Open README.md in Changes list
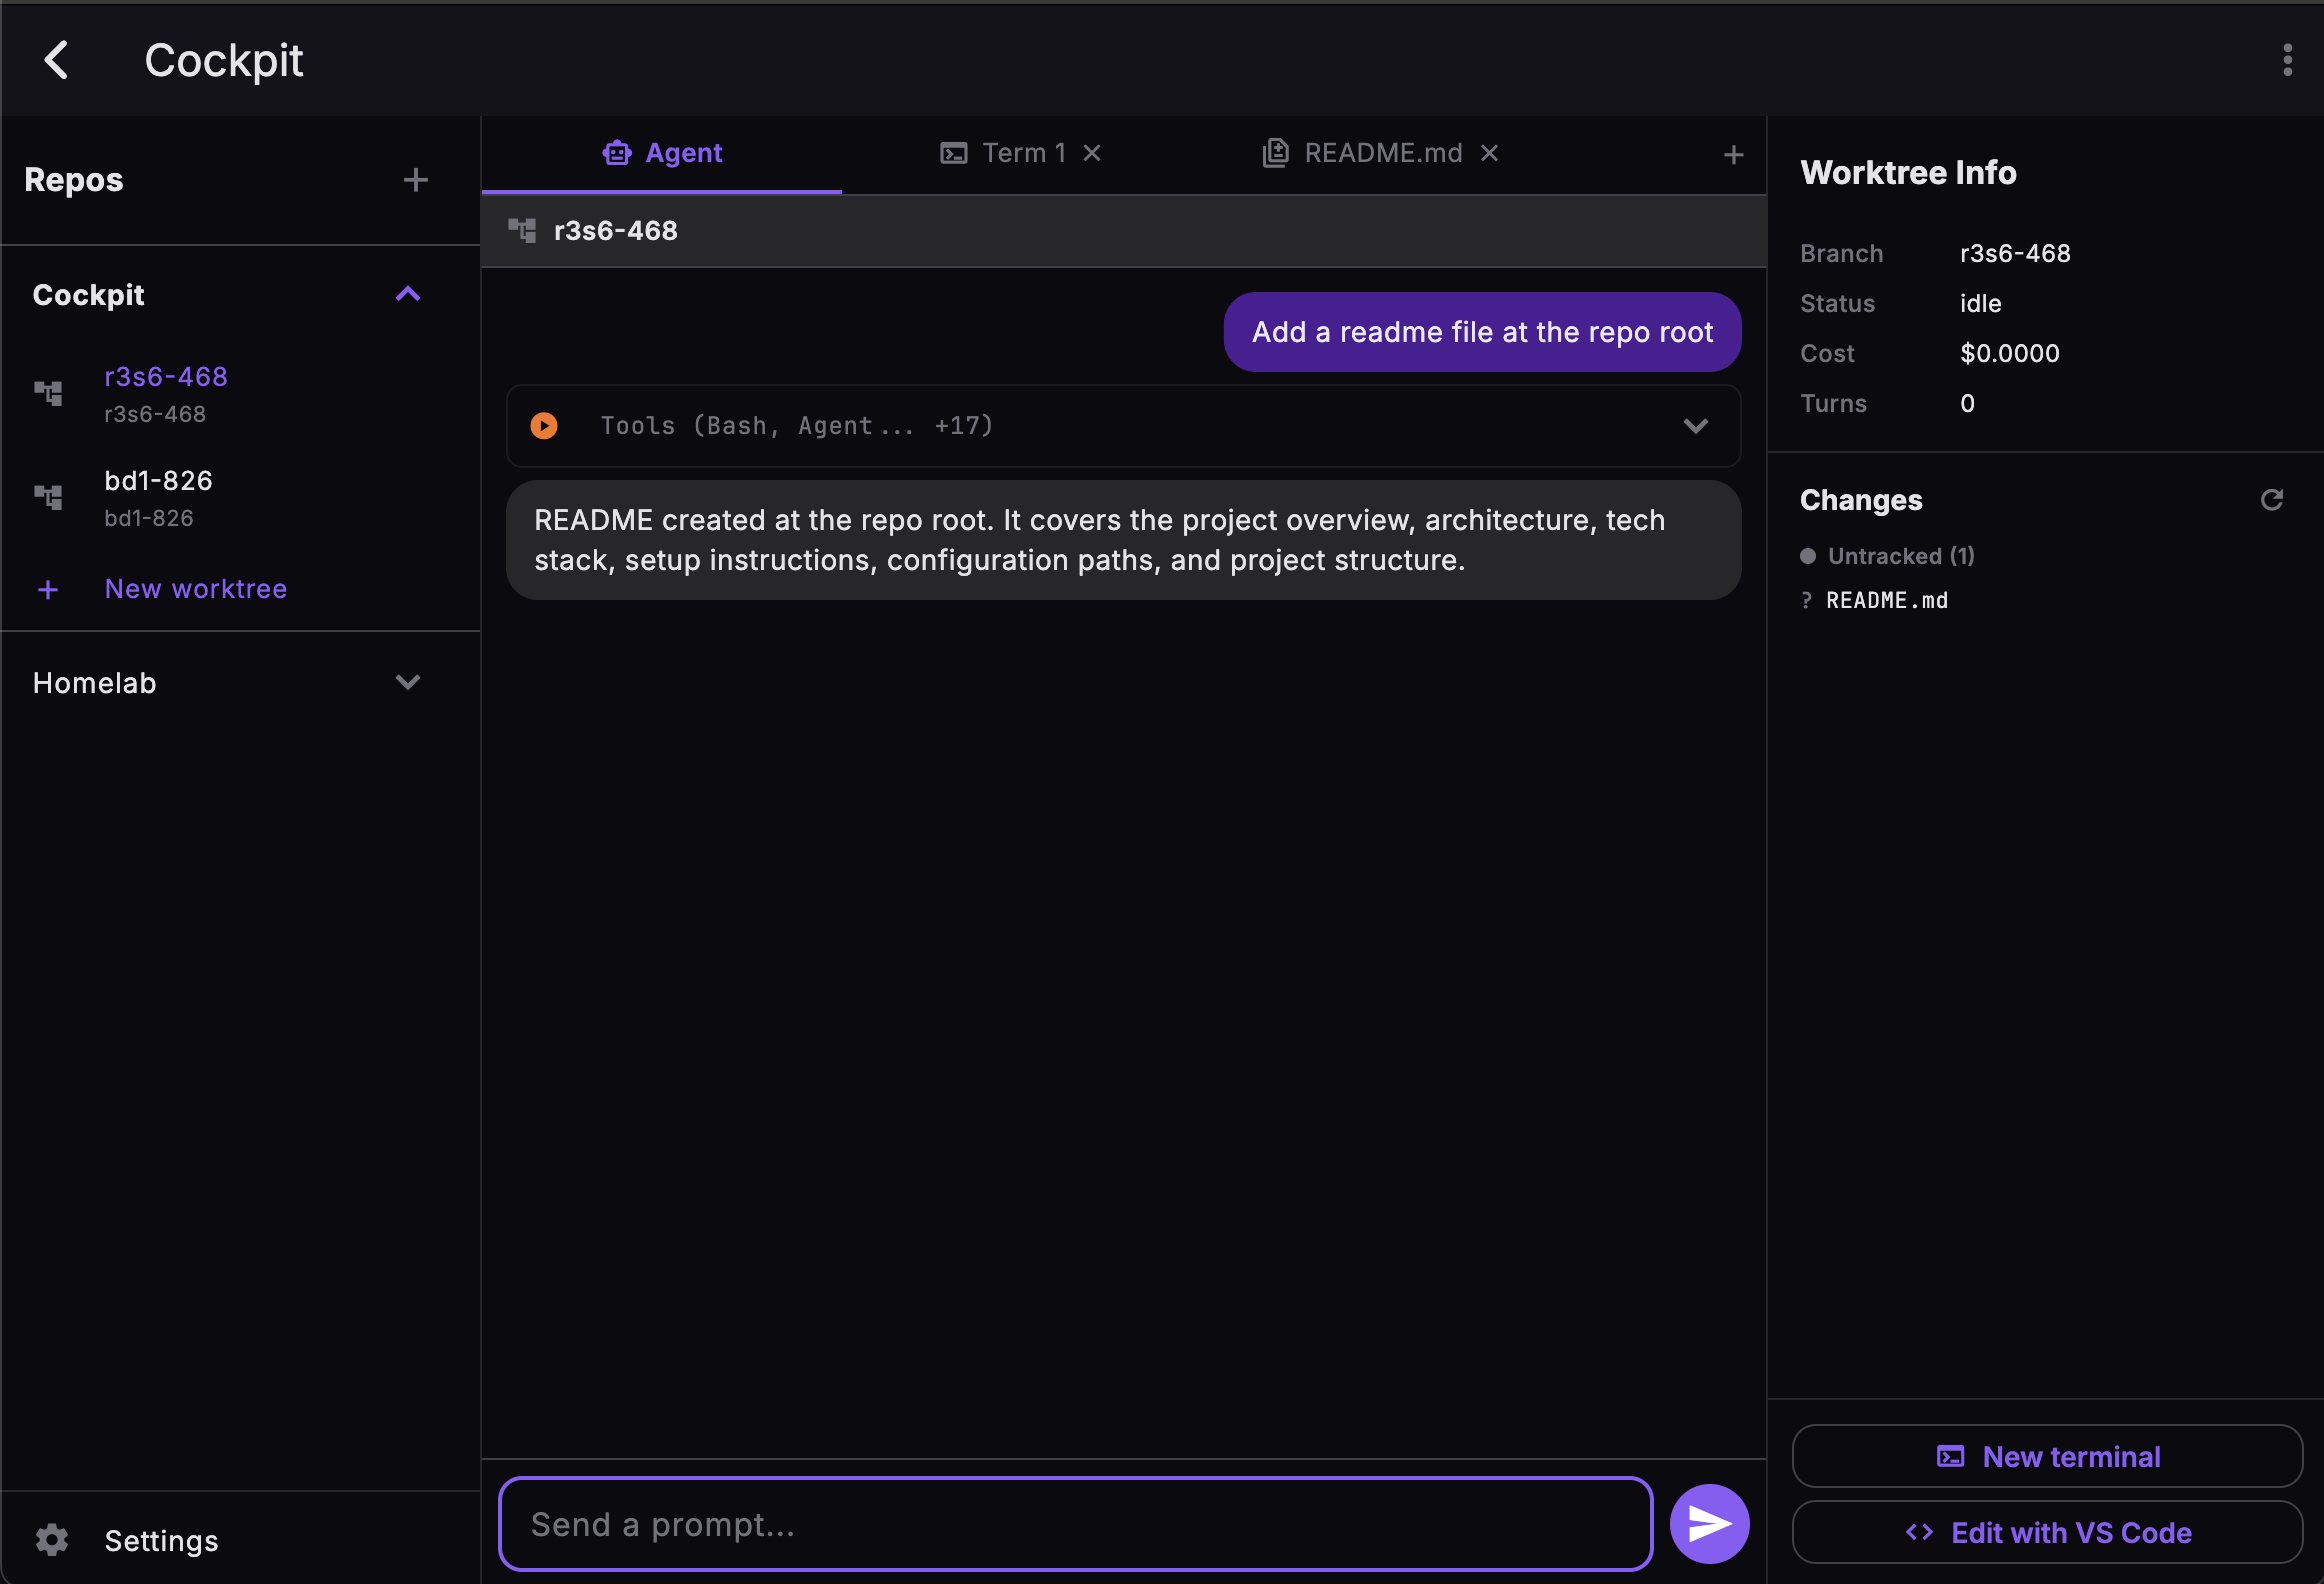The width and height of the screenshot is (2324, 1584). (1887, 600)
